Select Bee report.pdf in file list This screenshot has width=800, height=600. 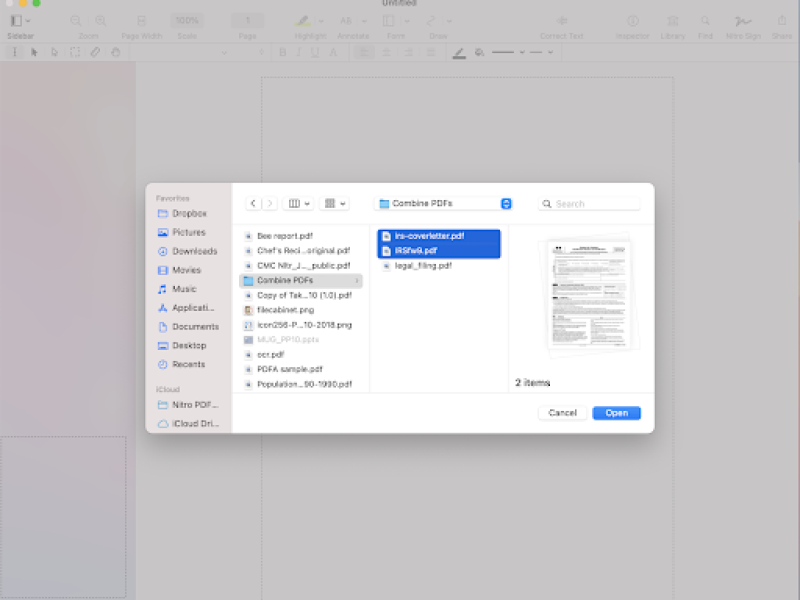[x=285, y=236]
